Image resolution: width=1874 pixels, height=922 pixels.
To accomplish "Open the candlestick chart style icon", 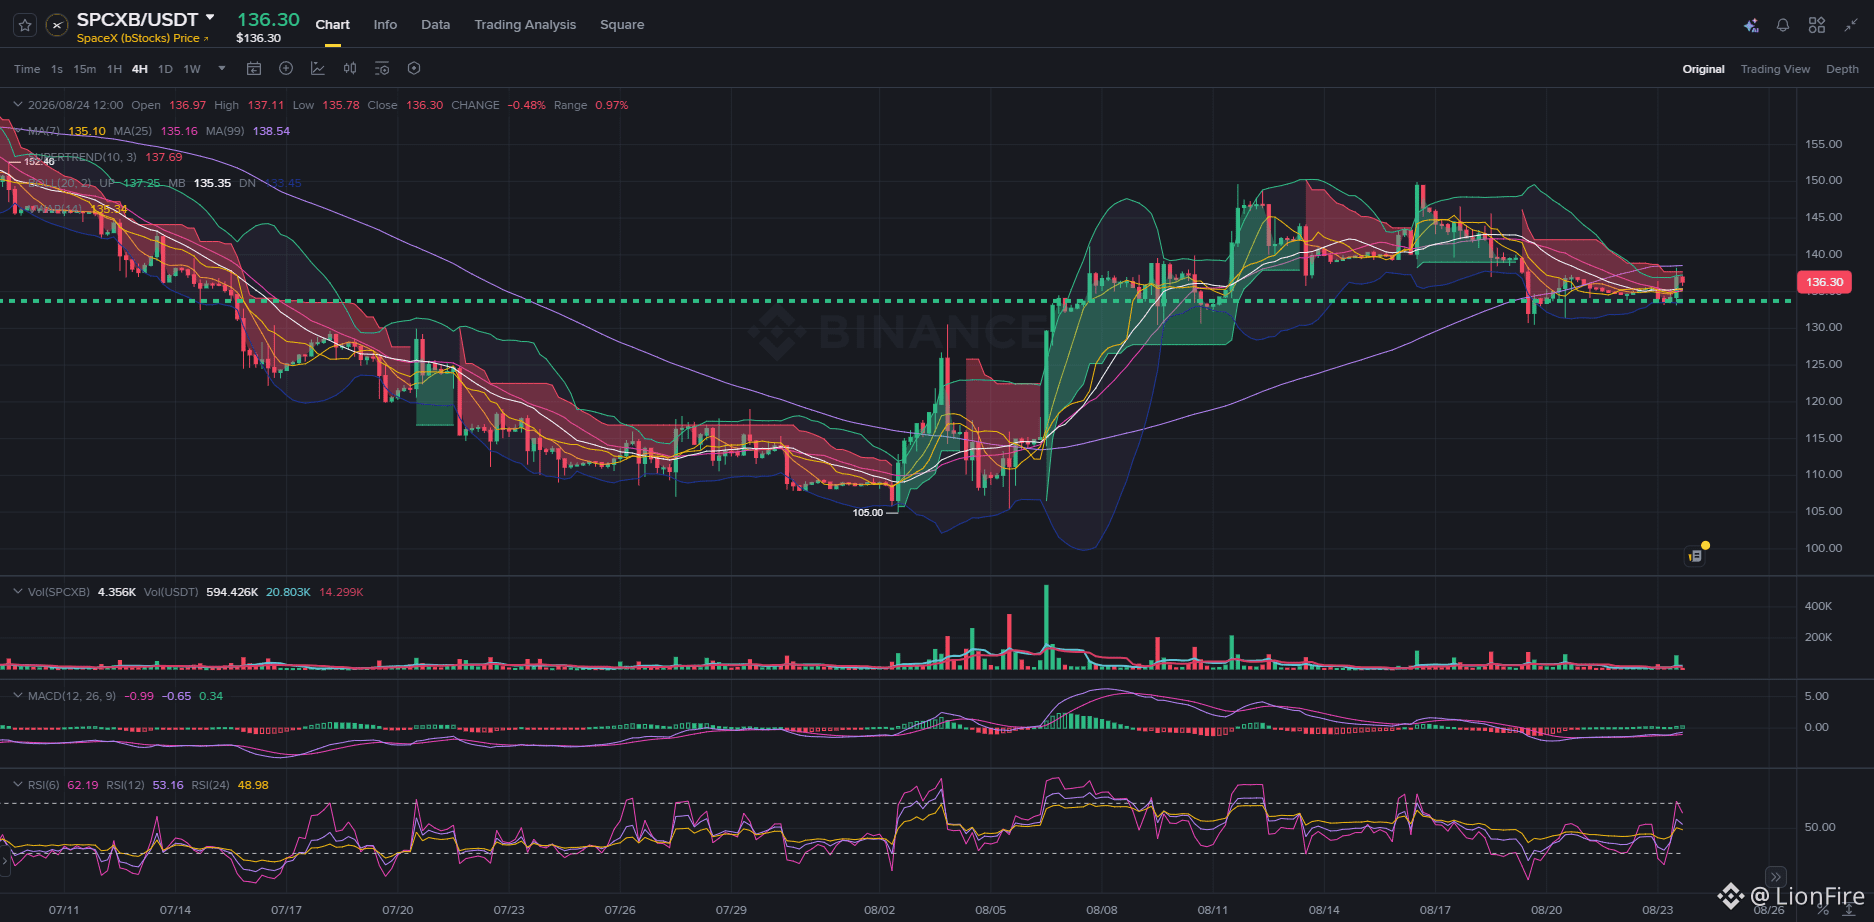I will point(350,68).
